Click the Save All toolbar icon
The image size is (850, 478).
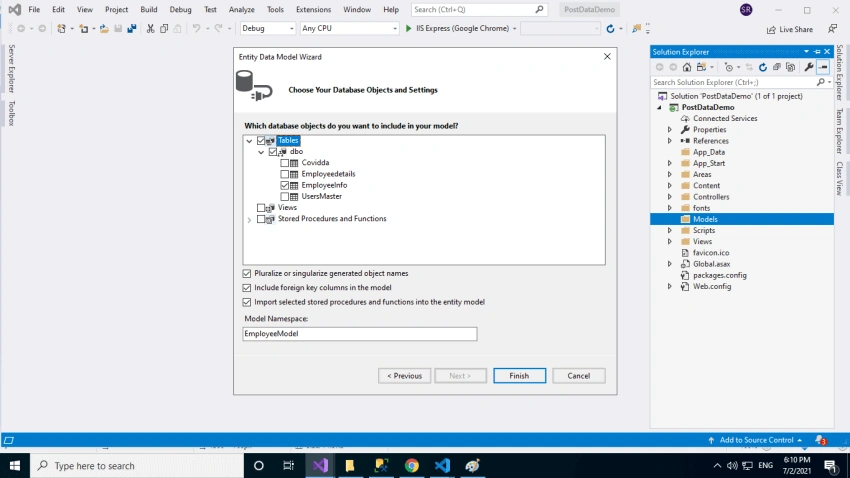(132, 28)
